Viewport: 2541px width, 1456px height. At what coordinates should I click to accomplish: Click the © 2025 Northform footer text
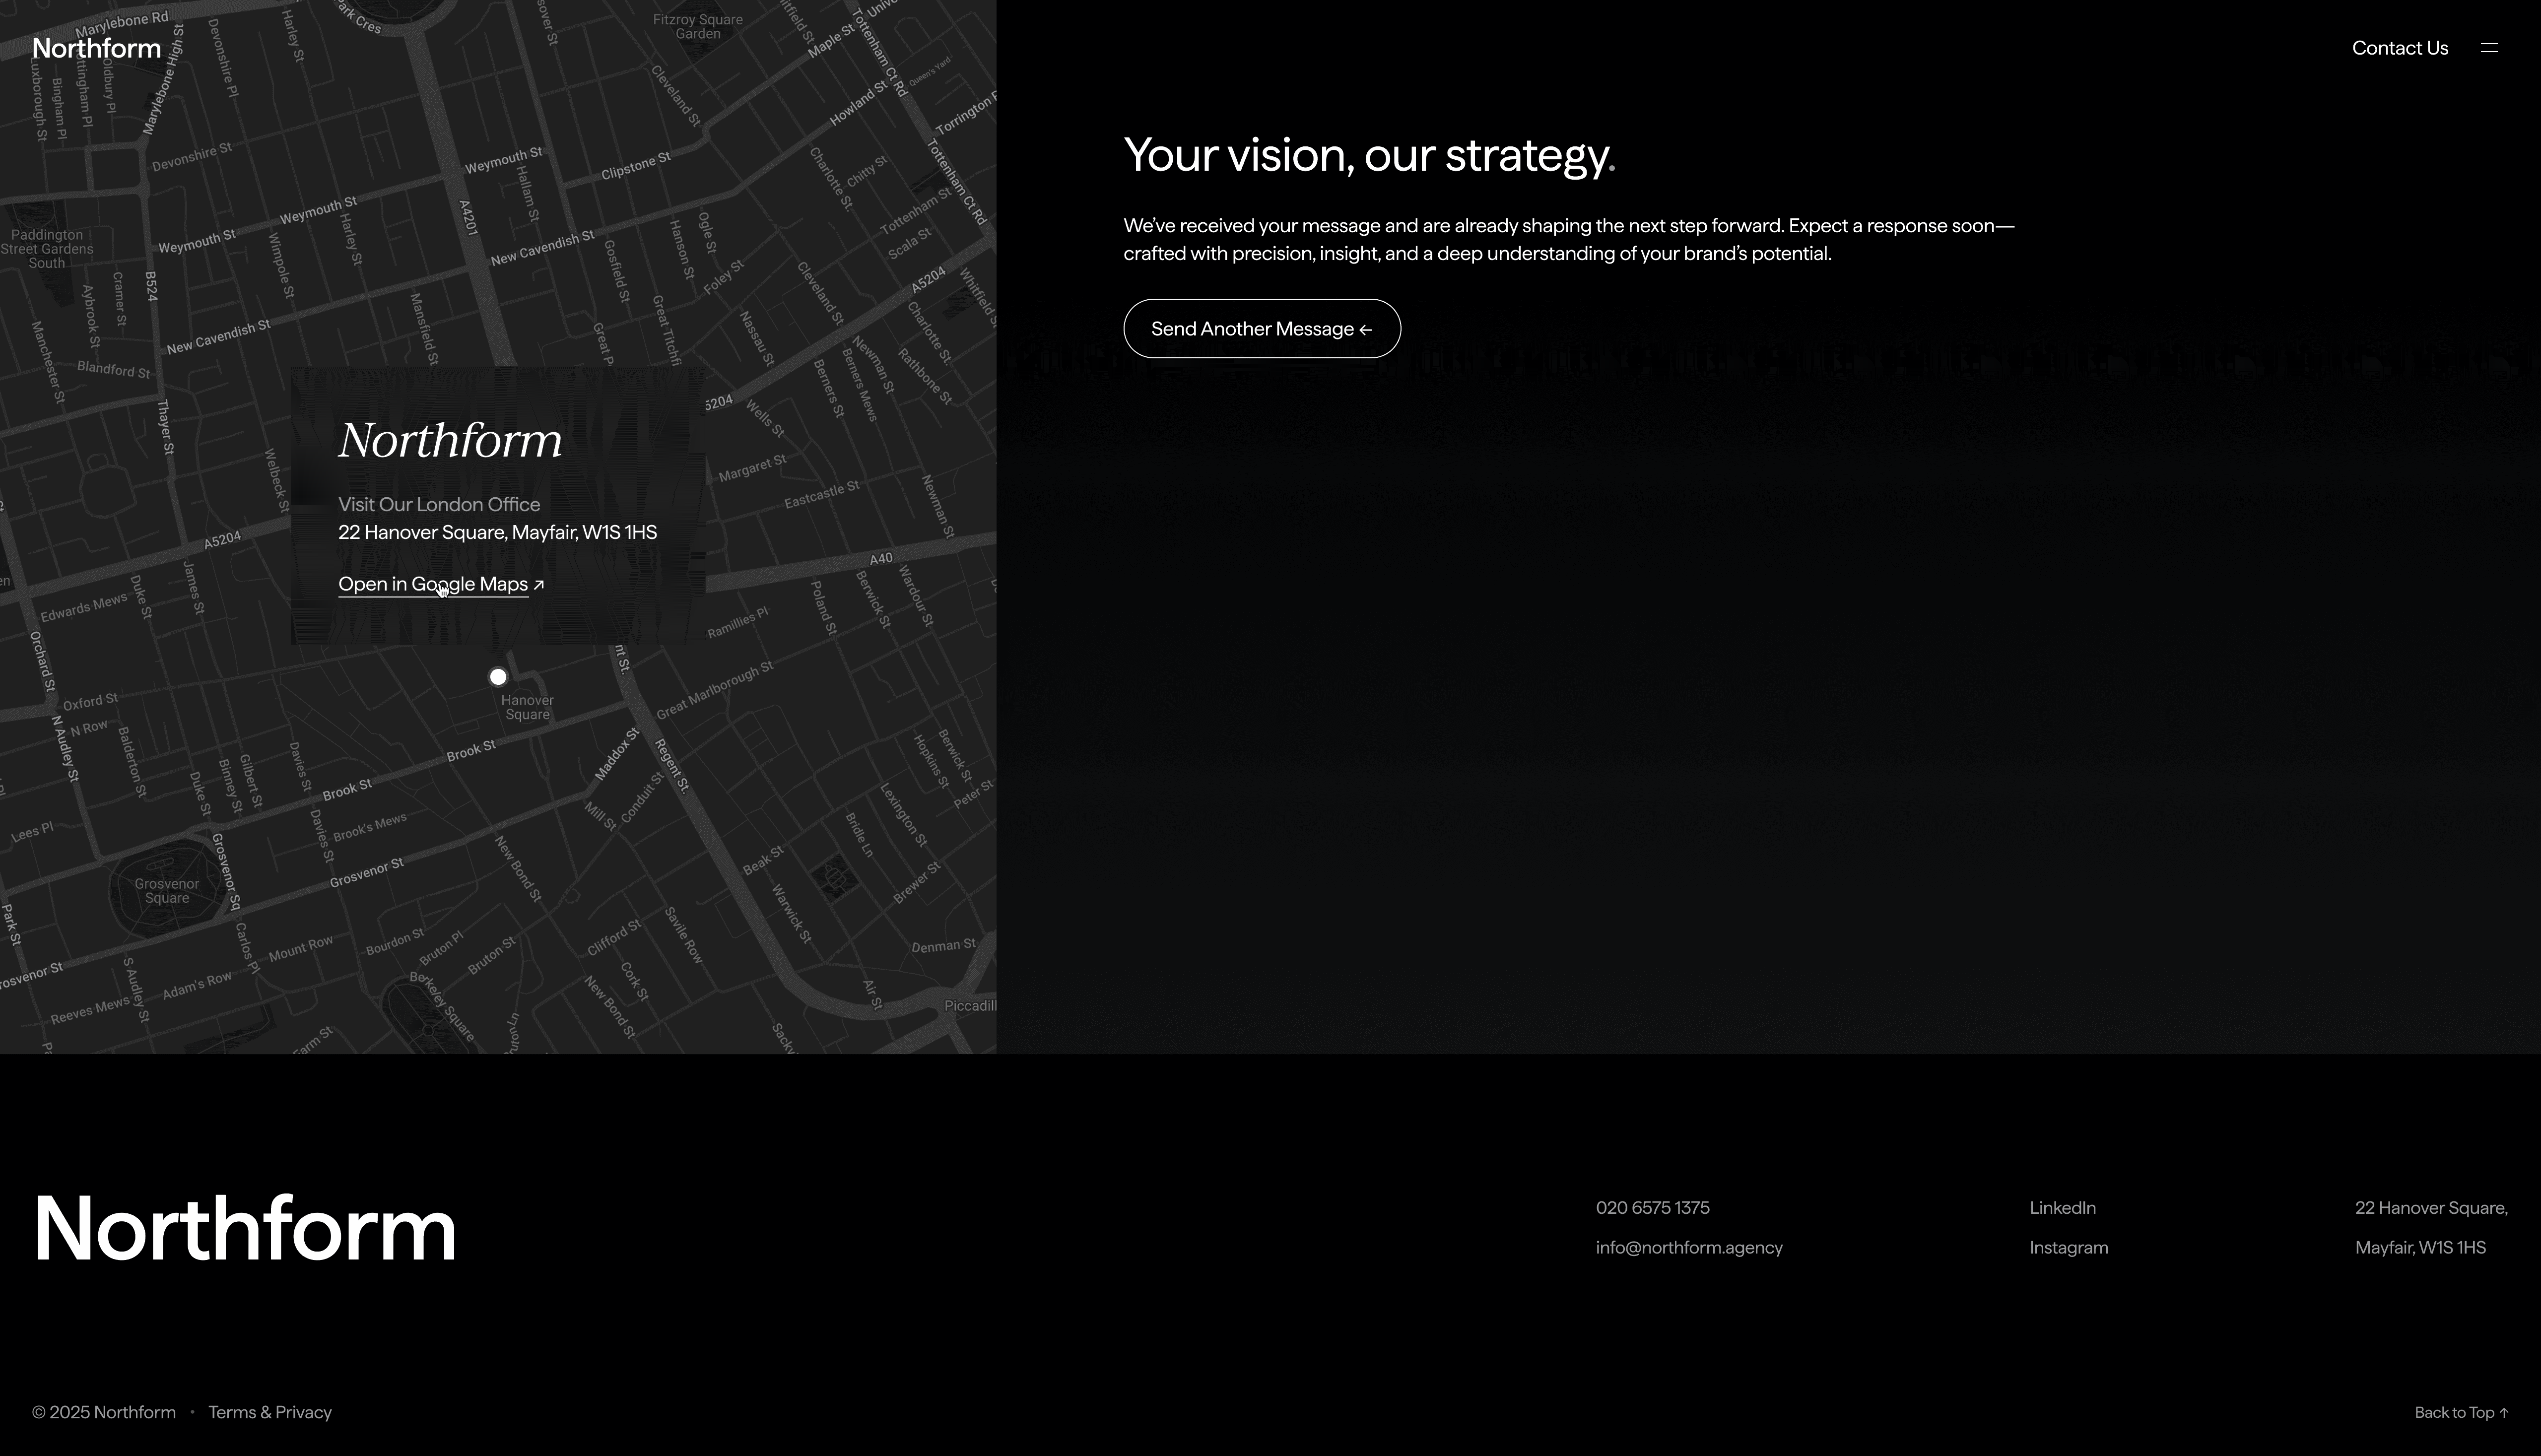[x=104, y=1412]
